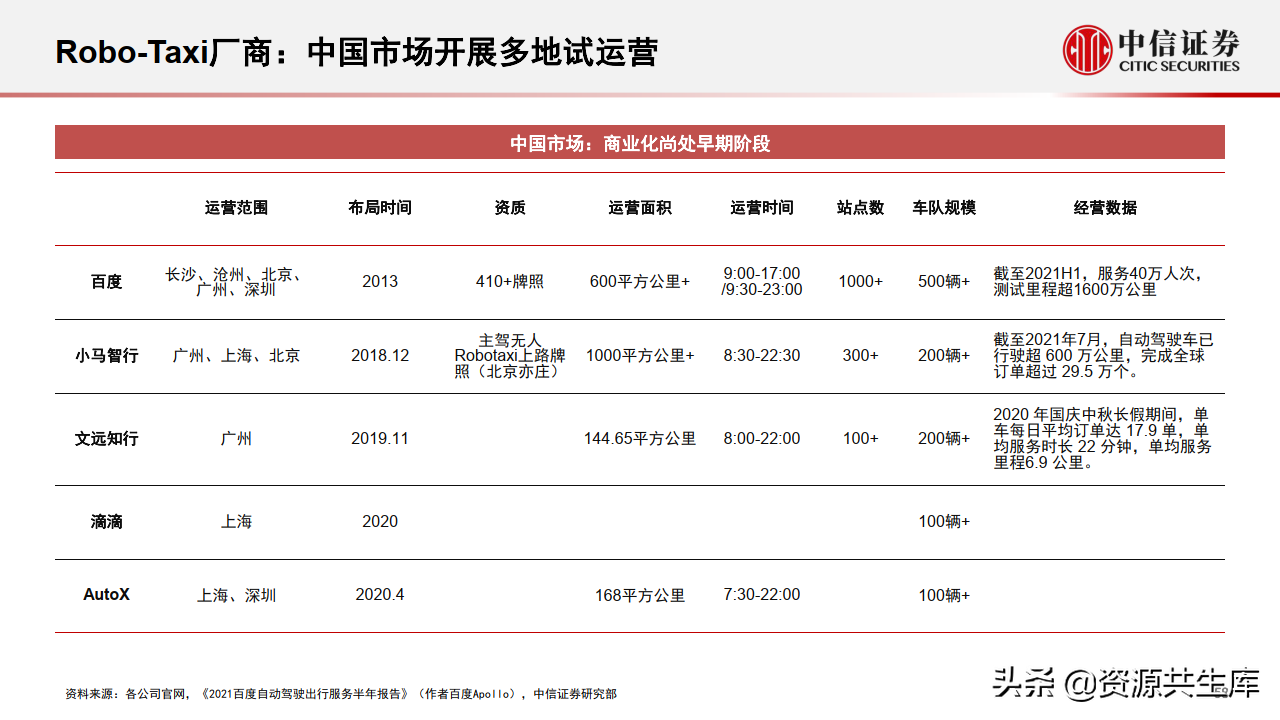Screen dimensions: 1280x720
Task: Select the "2020.4" cell
Action: pos(380,594)
